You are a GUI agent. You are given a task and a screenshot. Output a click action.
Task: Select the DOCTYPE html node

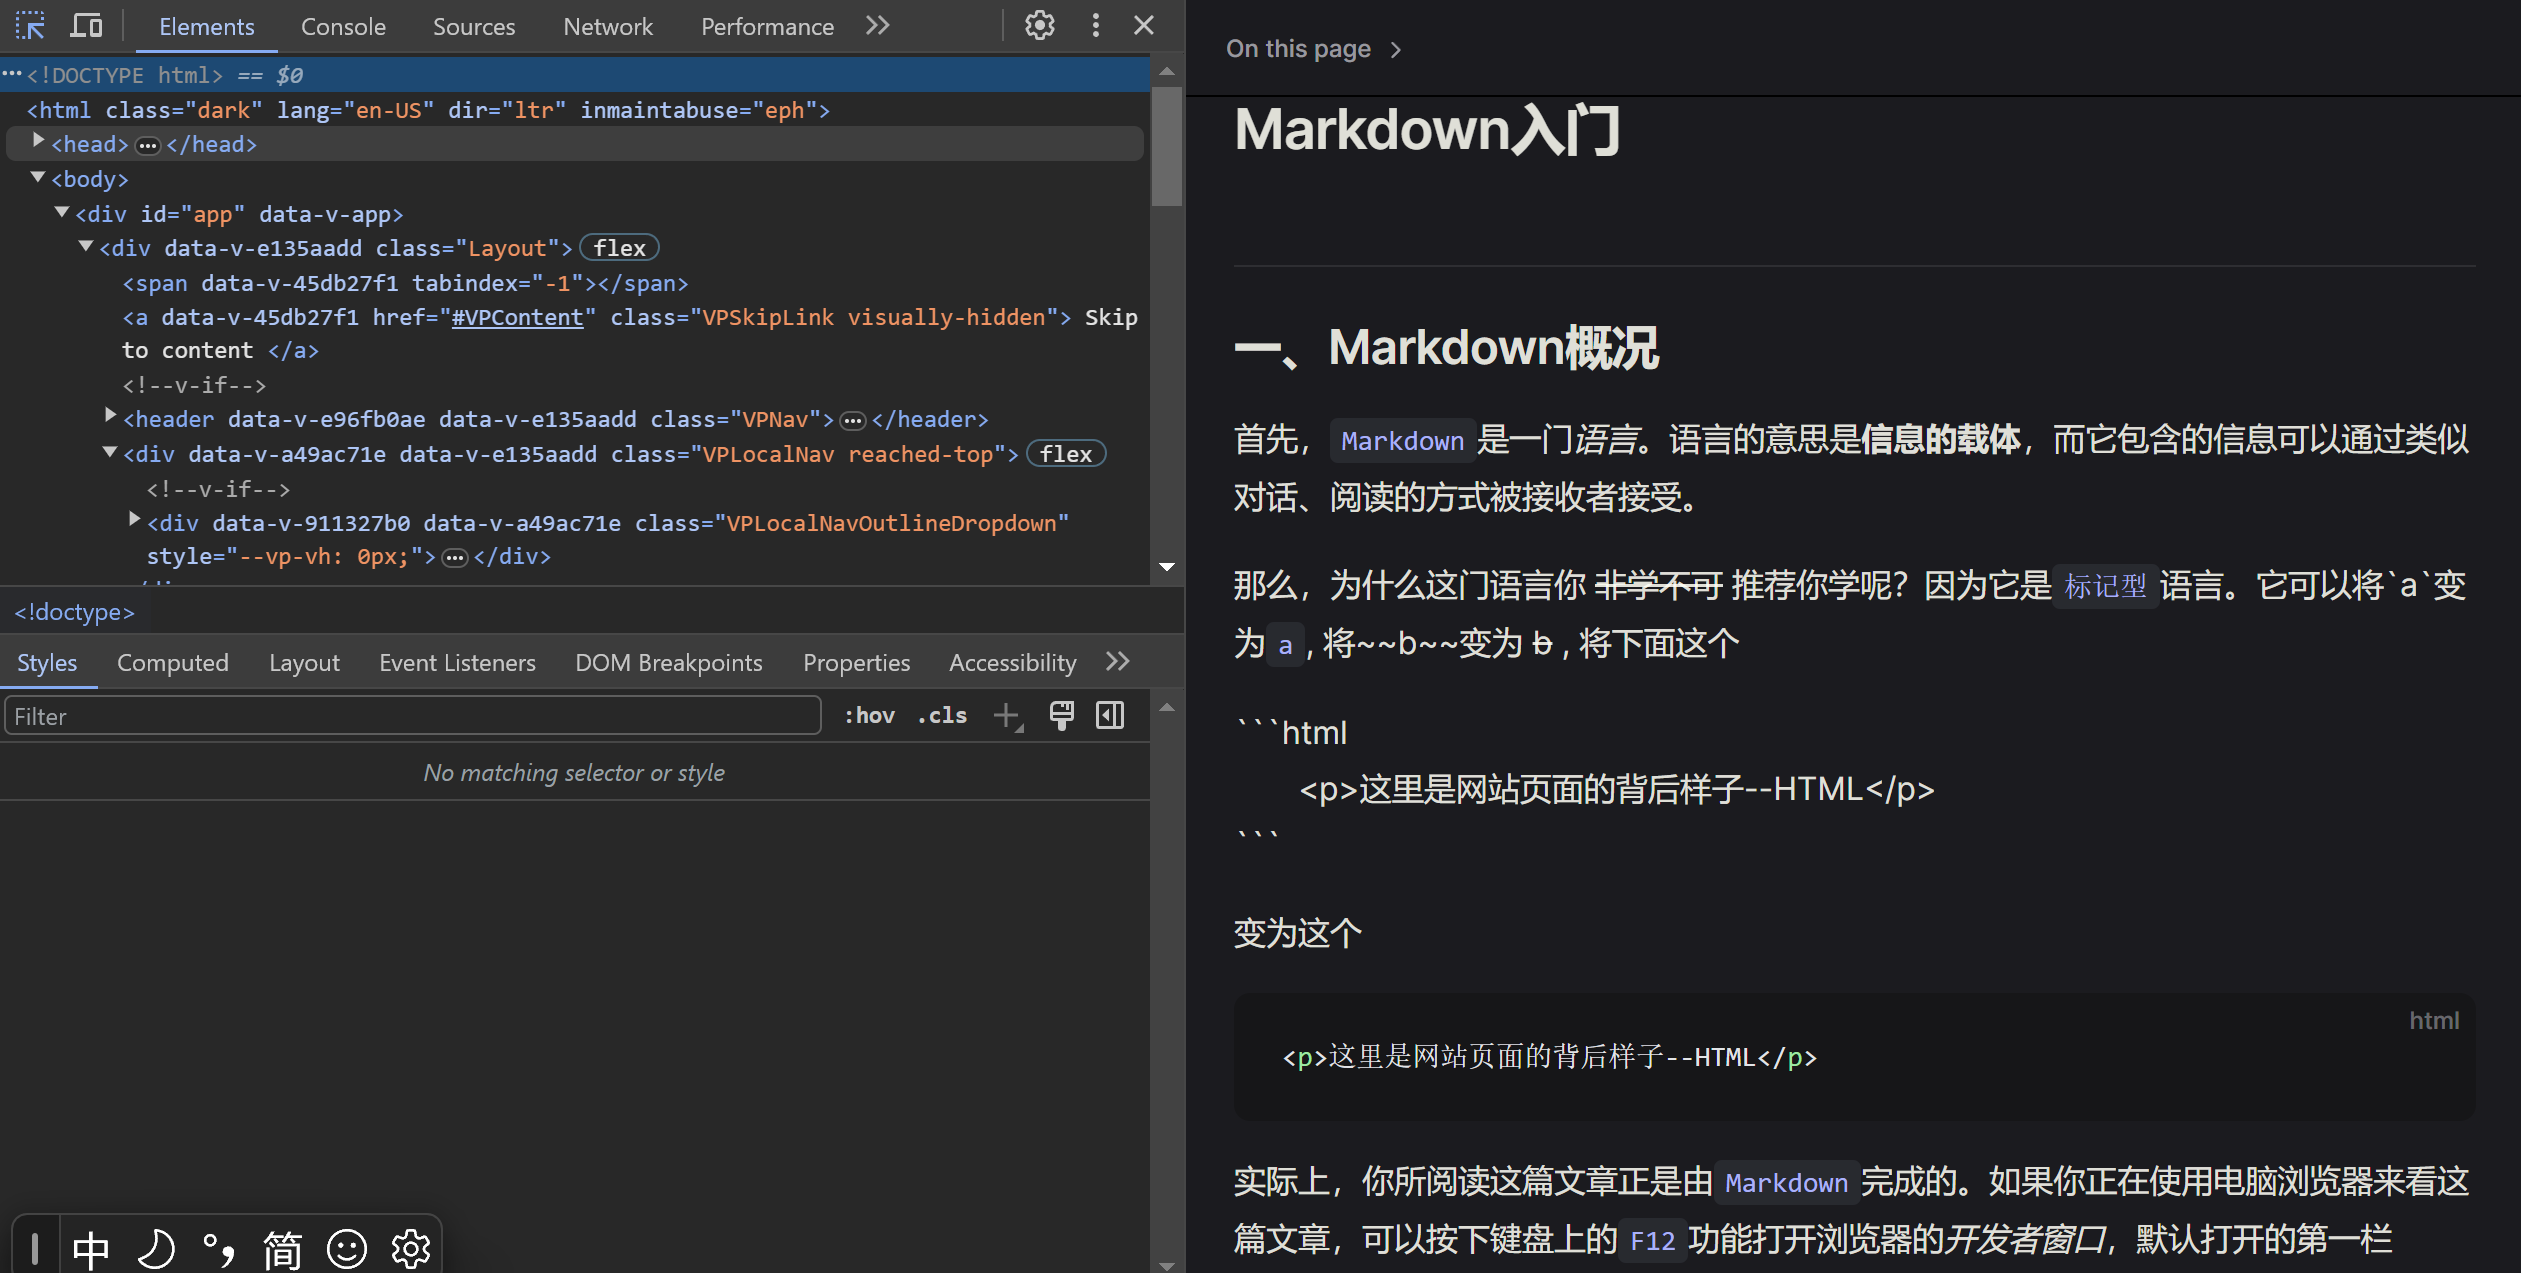[x=575, y=75]
